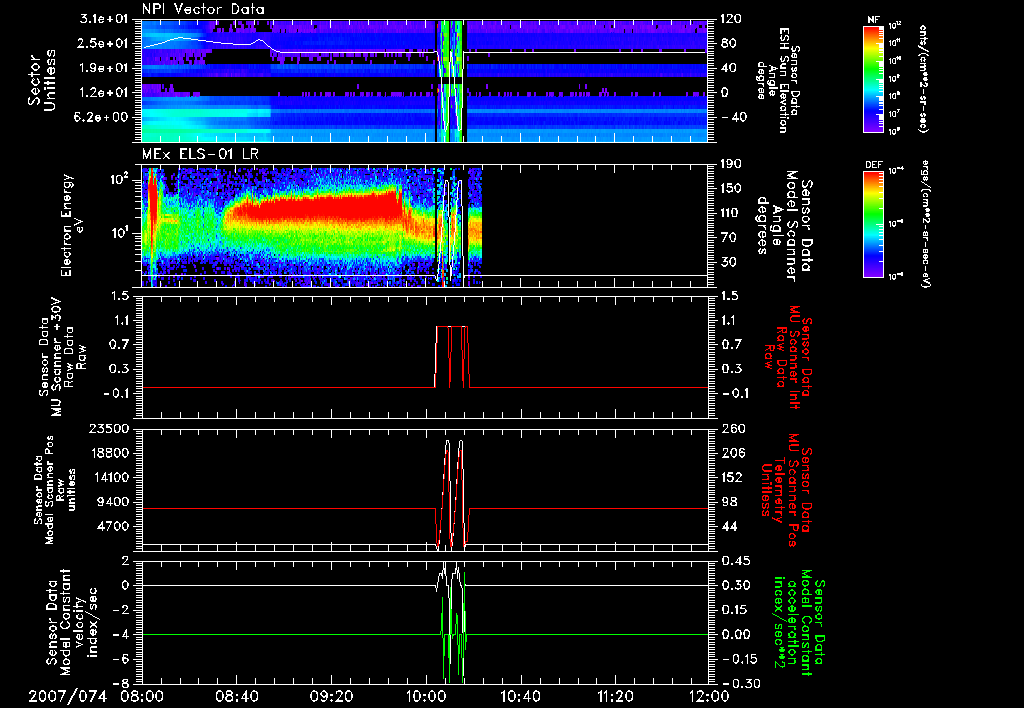
Task: Click the '98' telemetry tick label
Action: (729, 502)
